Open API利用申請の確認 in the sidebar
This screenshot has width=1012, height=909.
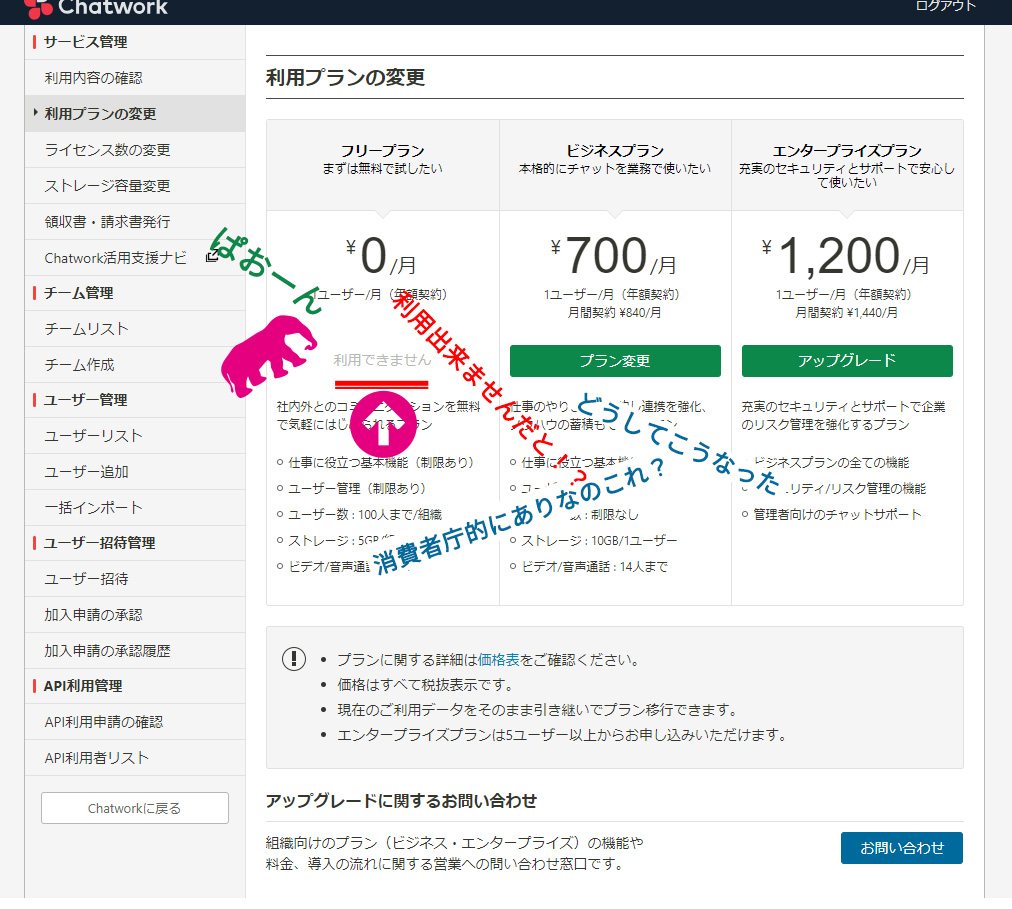[135, 722]
